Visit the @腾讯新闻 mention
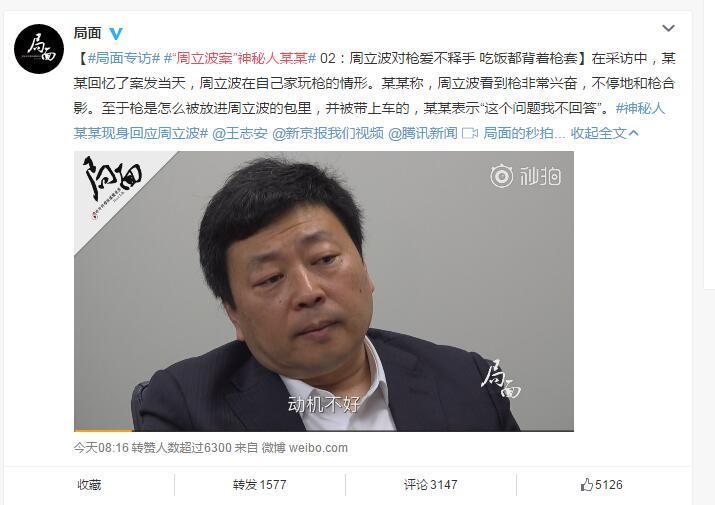This screenshot has width=715, height=505. (423, 133)
